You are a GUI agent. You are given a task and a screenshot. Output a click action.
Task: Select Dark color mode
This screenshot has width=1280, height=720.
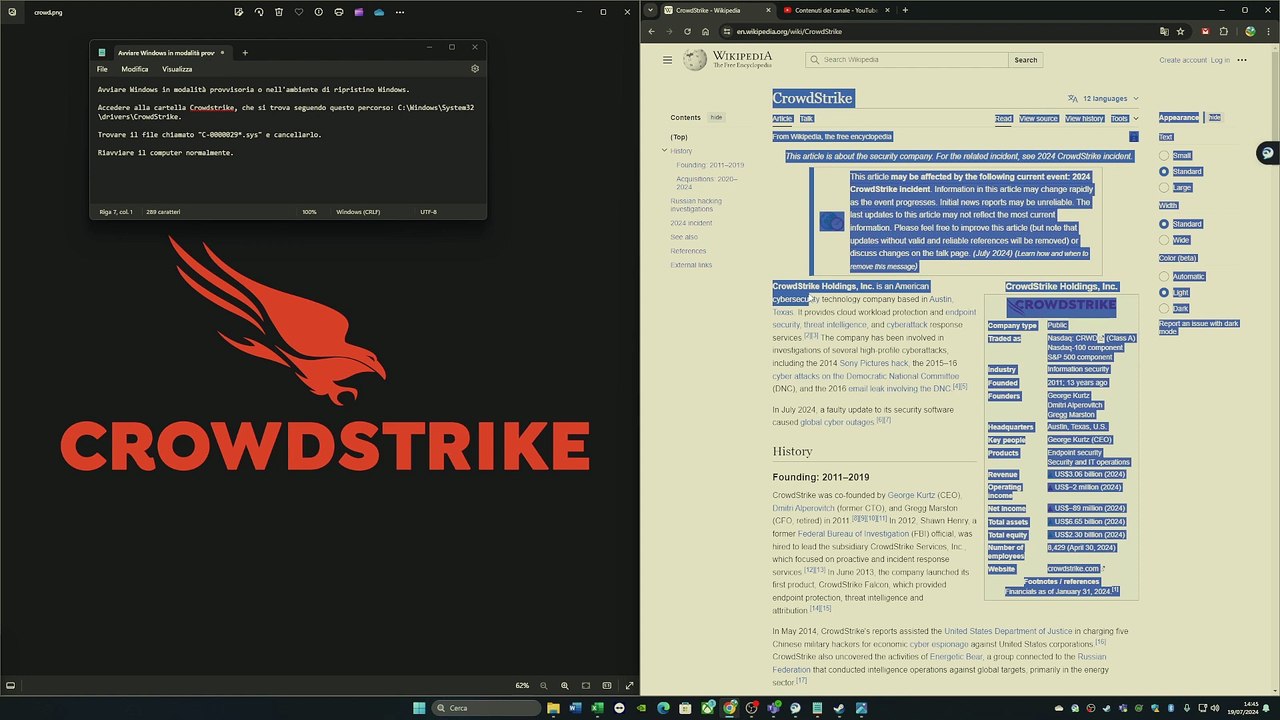1164,308
